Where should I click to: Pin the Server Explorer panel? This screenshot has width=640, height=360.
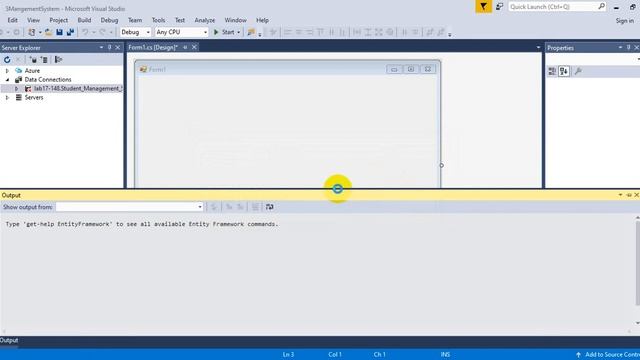pos(109,48)
